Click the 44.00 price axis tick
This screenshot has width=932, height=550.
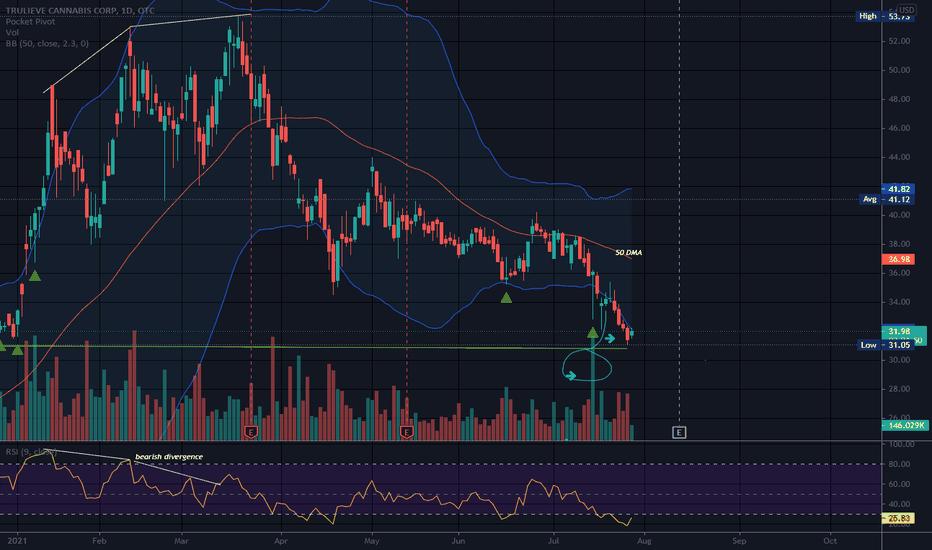coord(899,157)
